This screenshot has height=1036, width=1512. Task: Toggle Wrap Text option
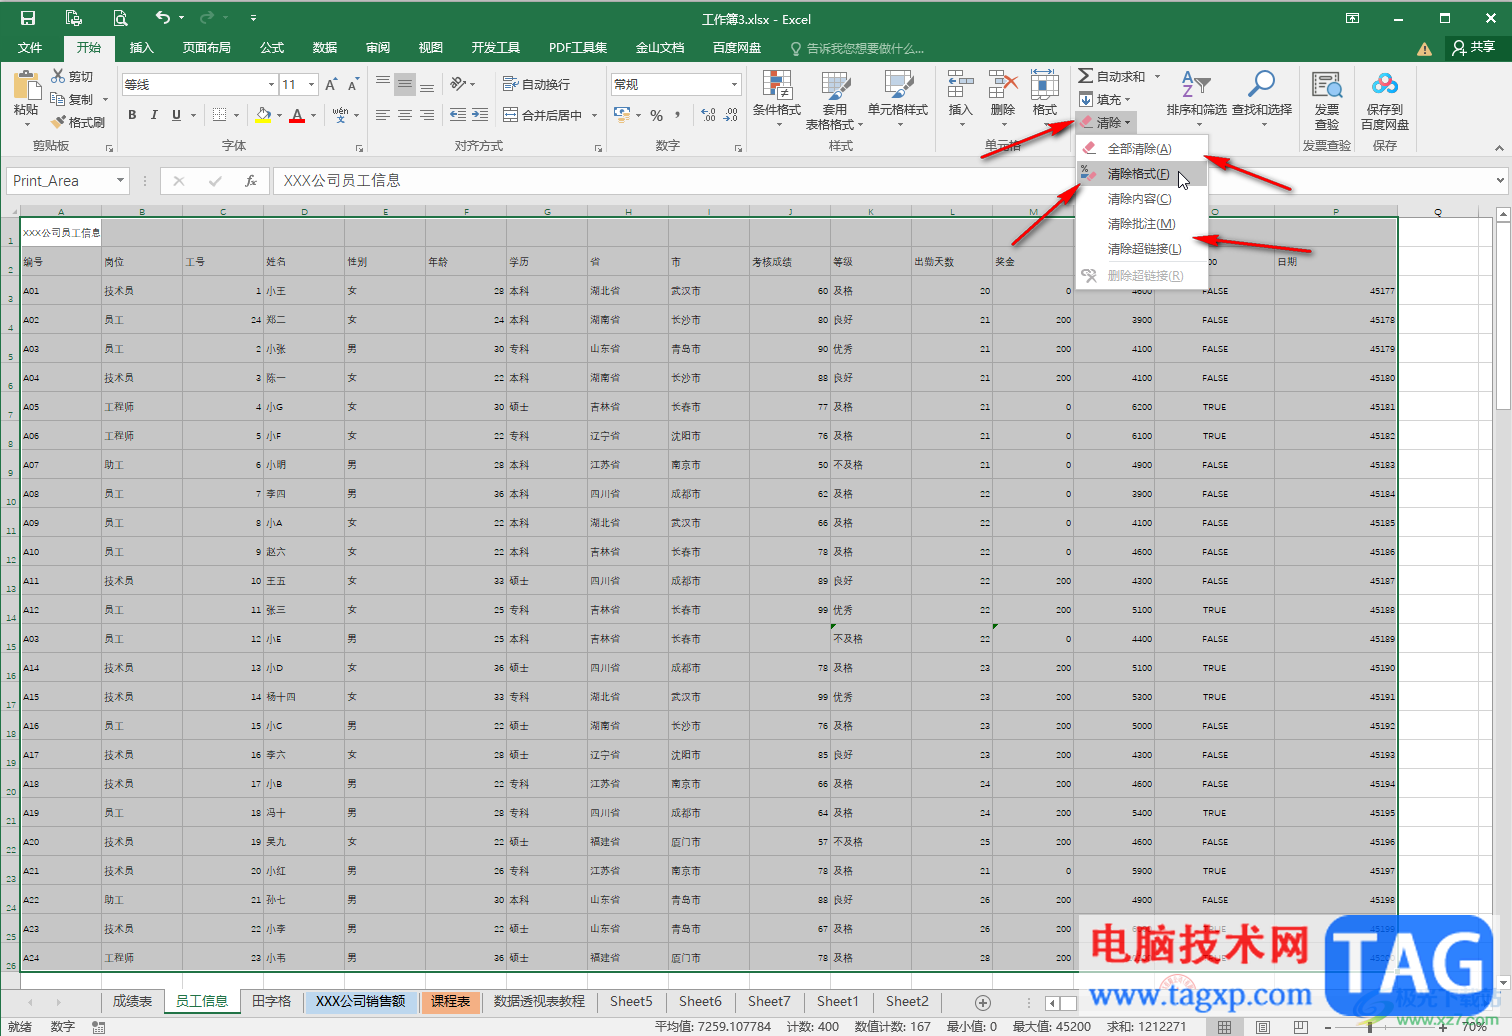(x=537, y=84)
